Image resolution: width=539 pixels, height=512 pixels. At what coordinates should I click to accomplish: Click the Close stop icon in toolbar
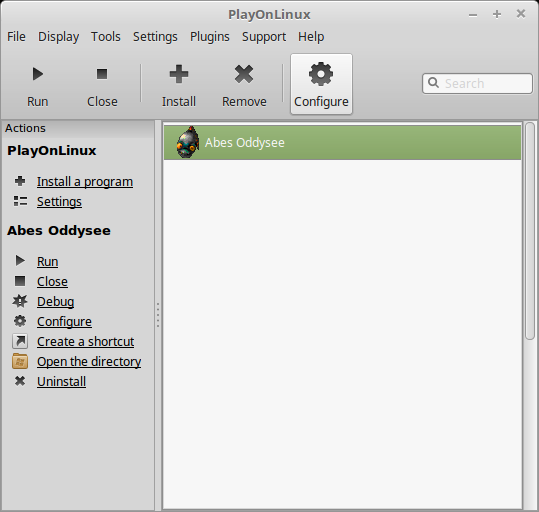(102, 74)
